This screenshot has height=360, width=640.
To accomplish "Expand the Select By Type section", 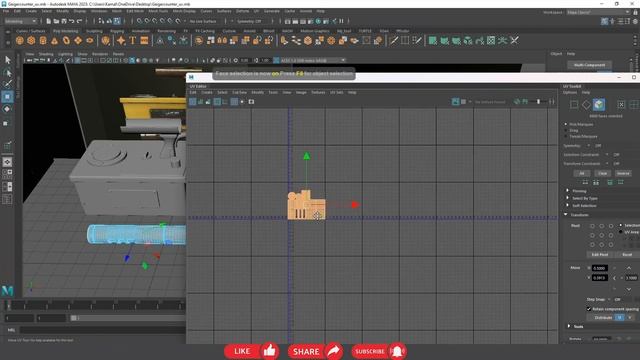I will pyautogui.click(x=568, y=198).
